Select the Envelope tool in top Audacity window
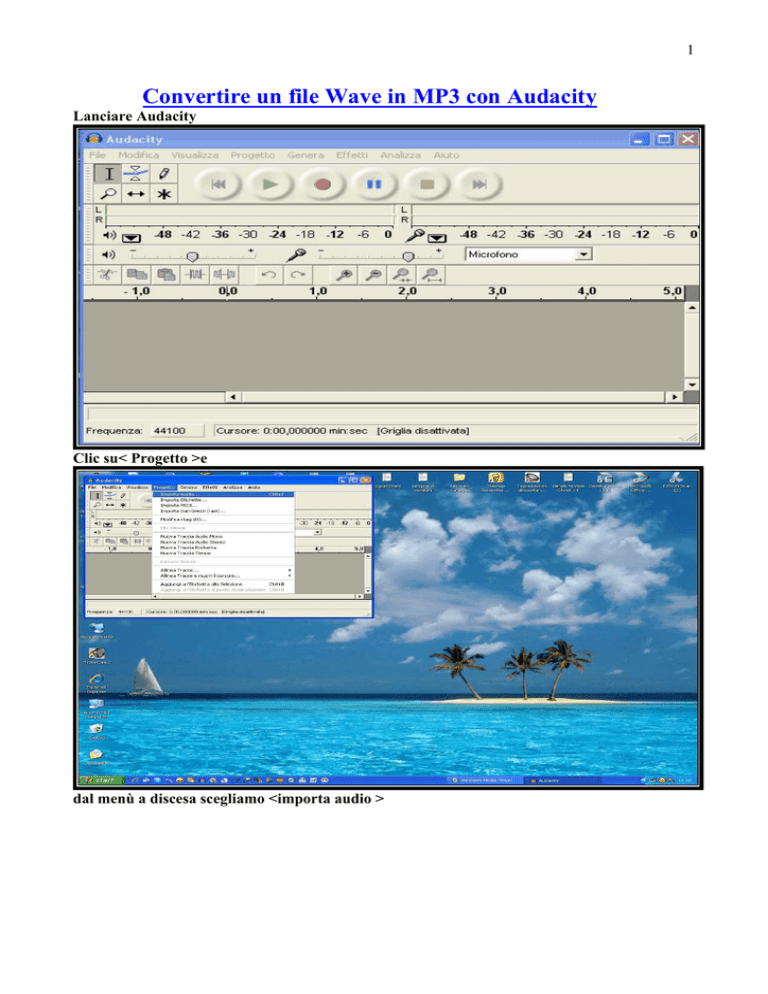768x994 pixels. (x=136, y=174)
